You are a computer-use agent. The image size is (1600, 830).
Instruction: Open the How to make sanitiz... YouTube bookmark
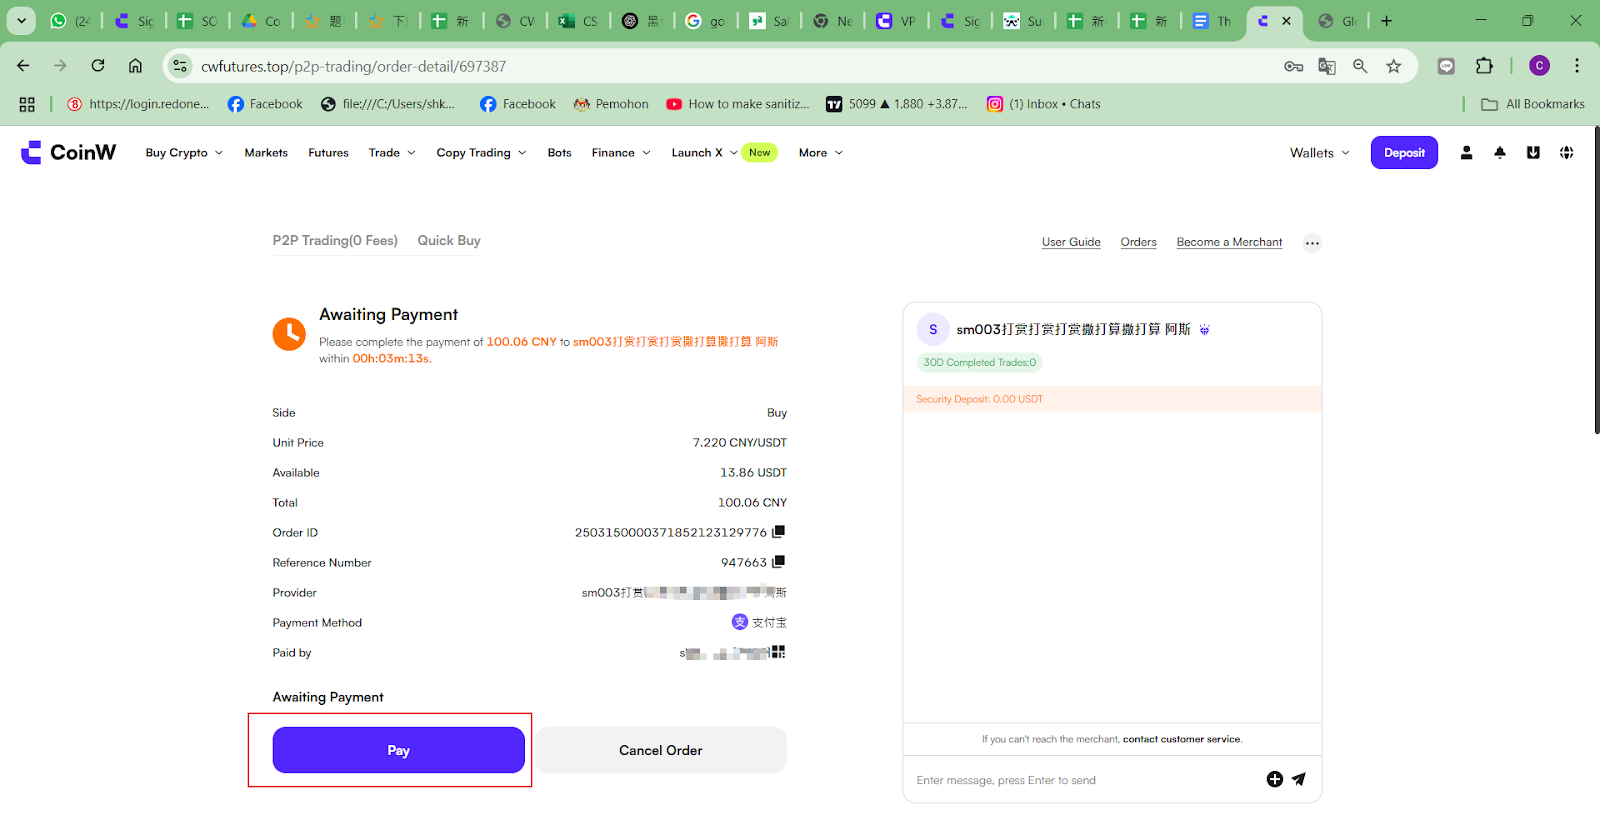click(738, 104)
